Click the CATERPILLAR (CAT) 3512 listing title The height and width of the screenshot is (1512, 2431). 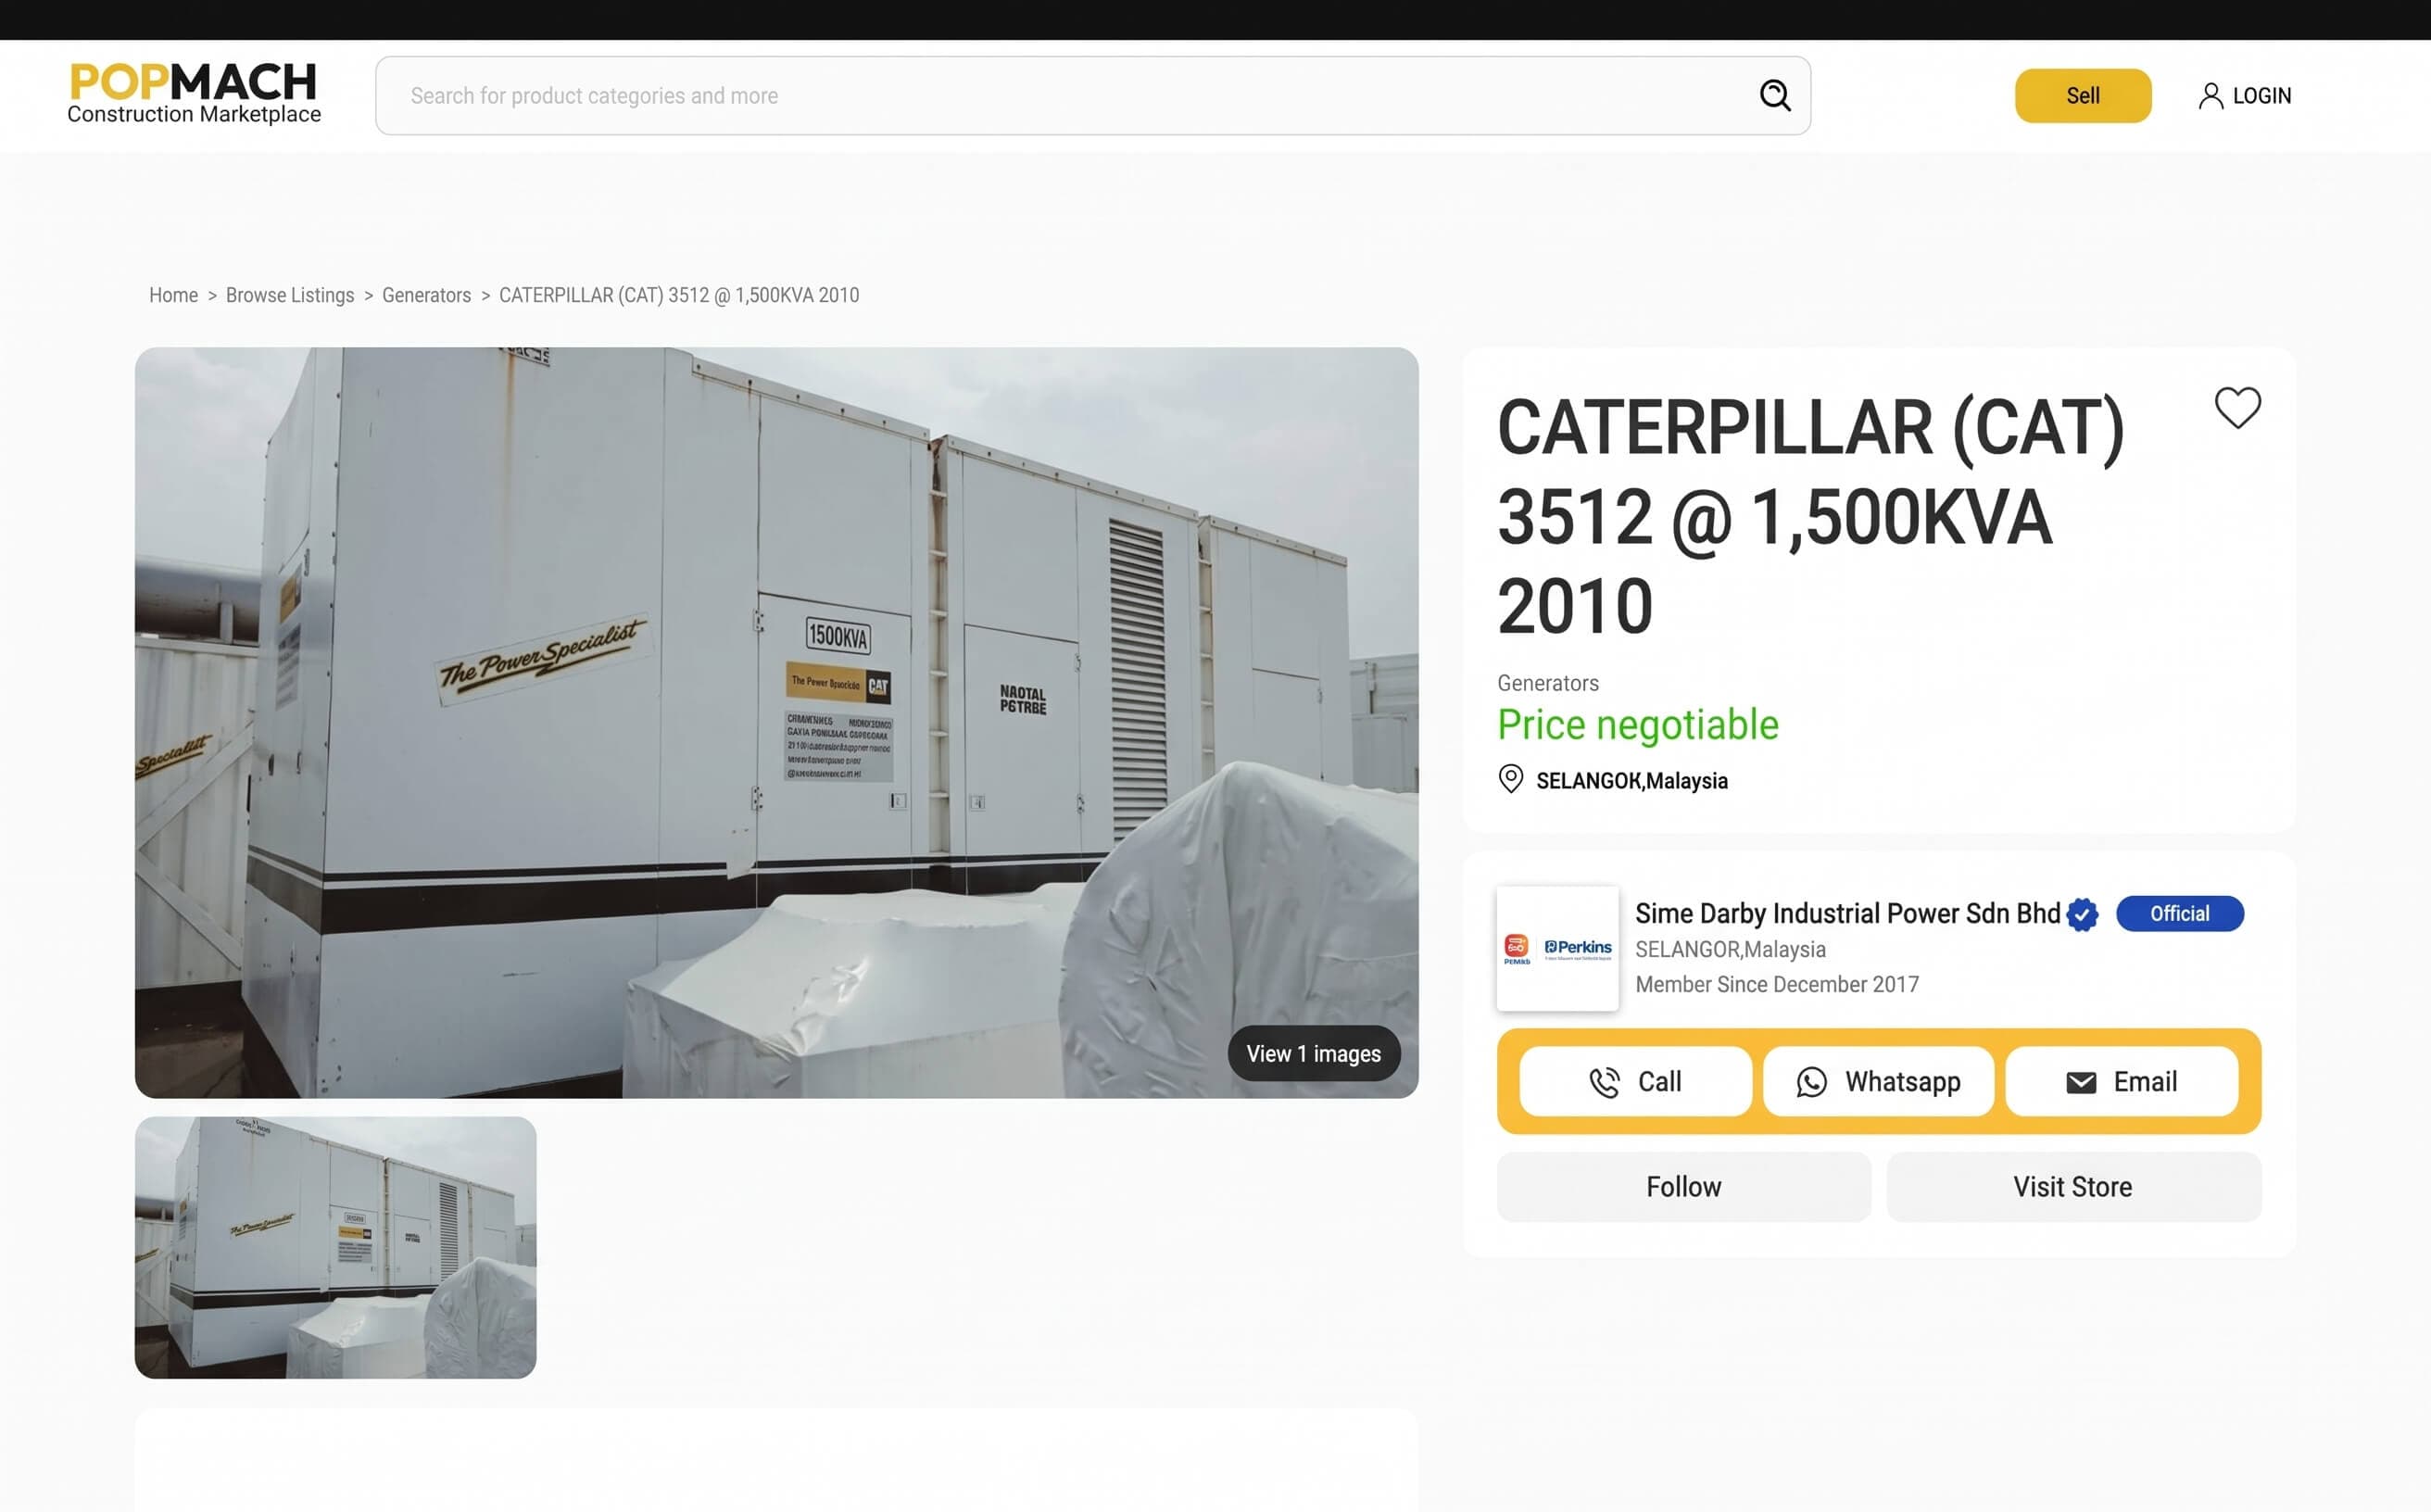[x=1810, y=517]
